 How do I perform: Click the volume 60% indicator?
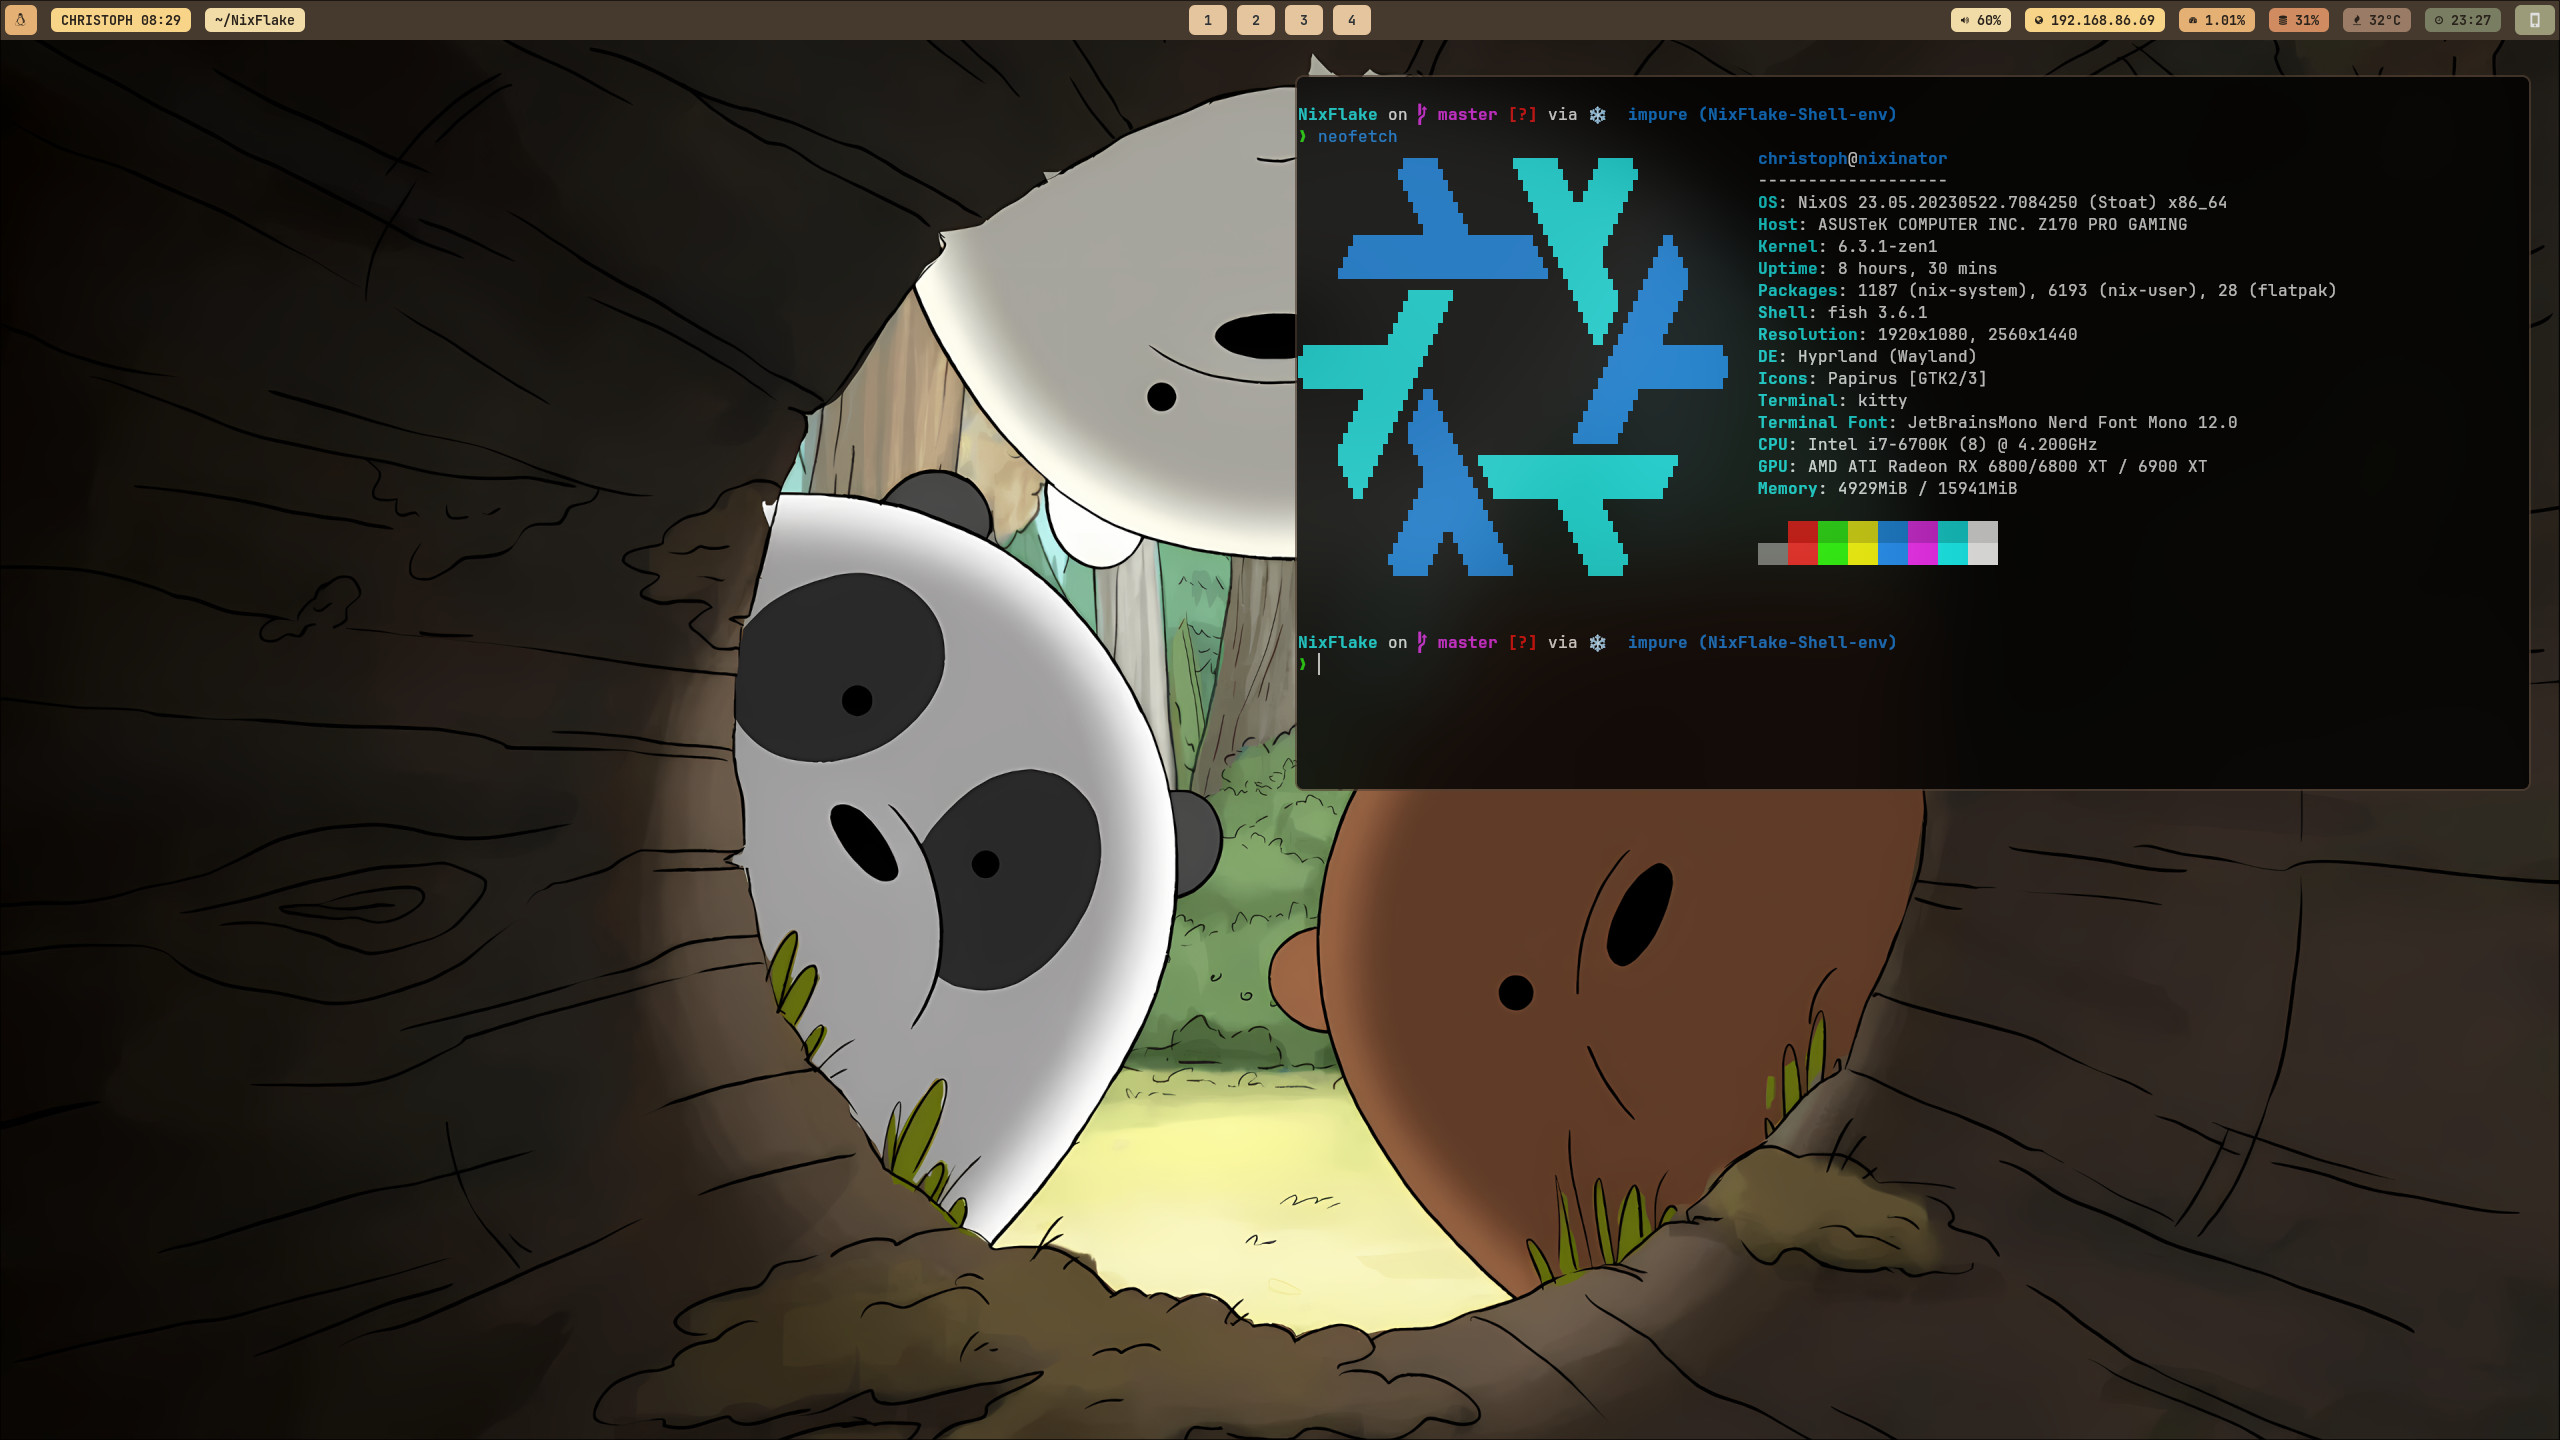click(1980, 20)
